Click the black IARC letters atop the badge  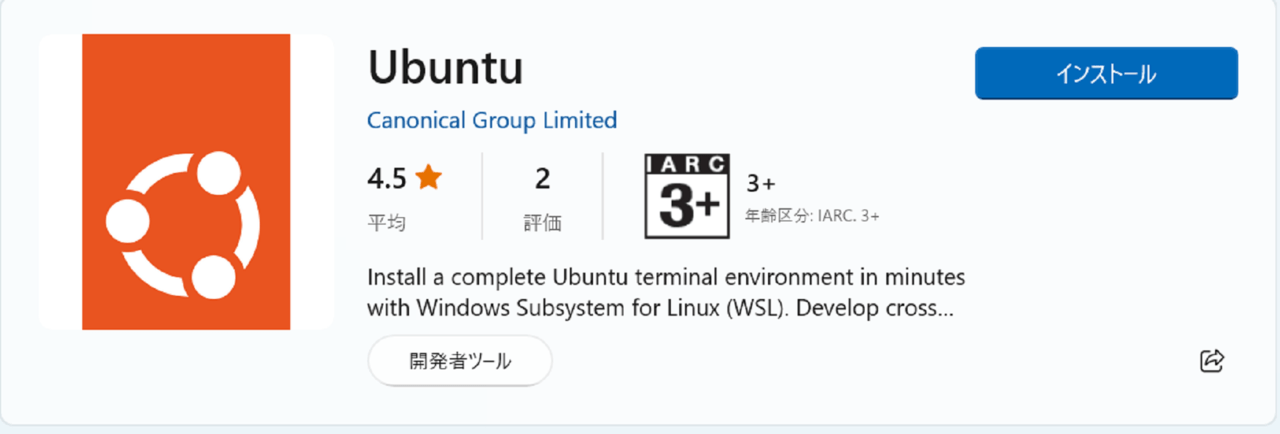(x=688, y=165)
